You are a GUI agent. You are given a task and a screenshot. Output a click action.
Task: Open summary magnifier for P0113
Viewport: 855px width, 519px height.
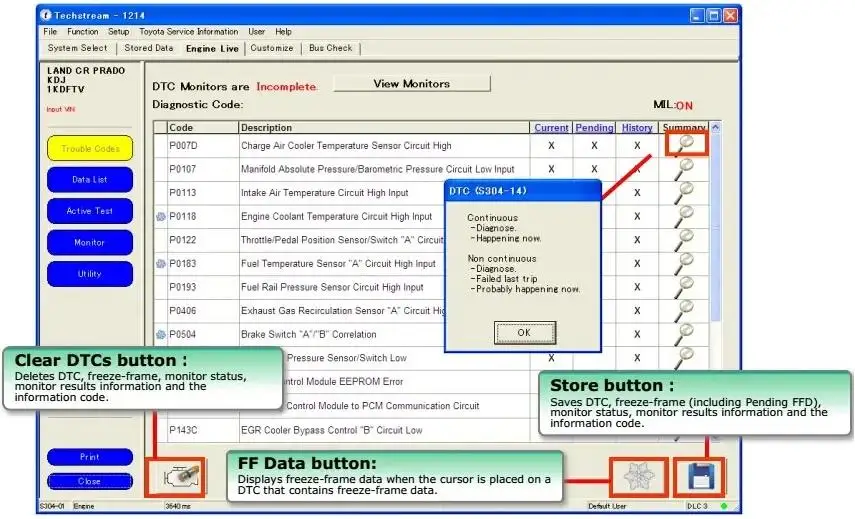[684, 192]
